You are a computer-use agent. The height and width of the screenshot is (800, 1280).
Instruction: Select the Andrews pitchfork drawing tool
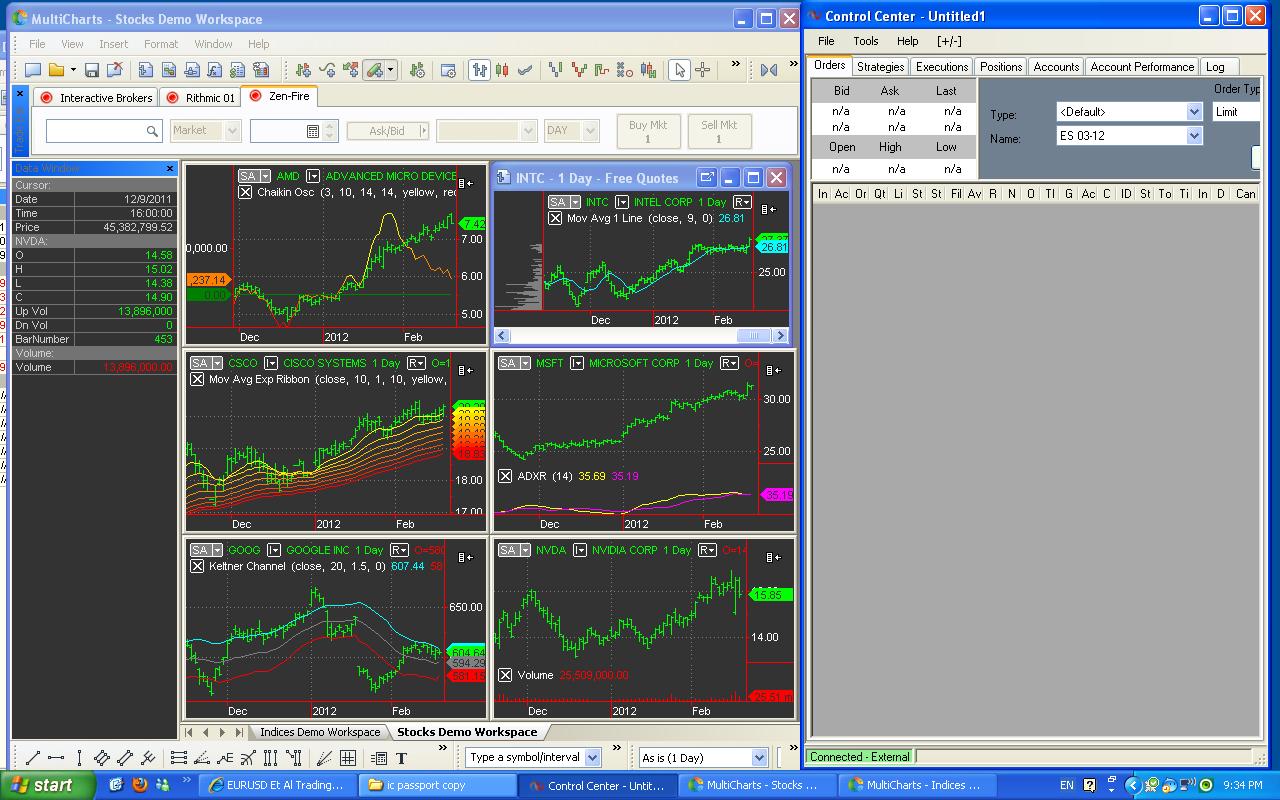[x=148, y=758]
